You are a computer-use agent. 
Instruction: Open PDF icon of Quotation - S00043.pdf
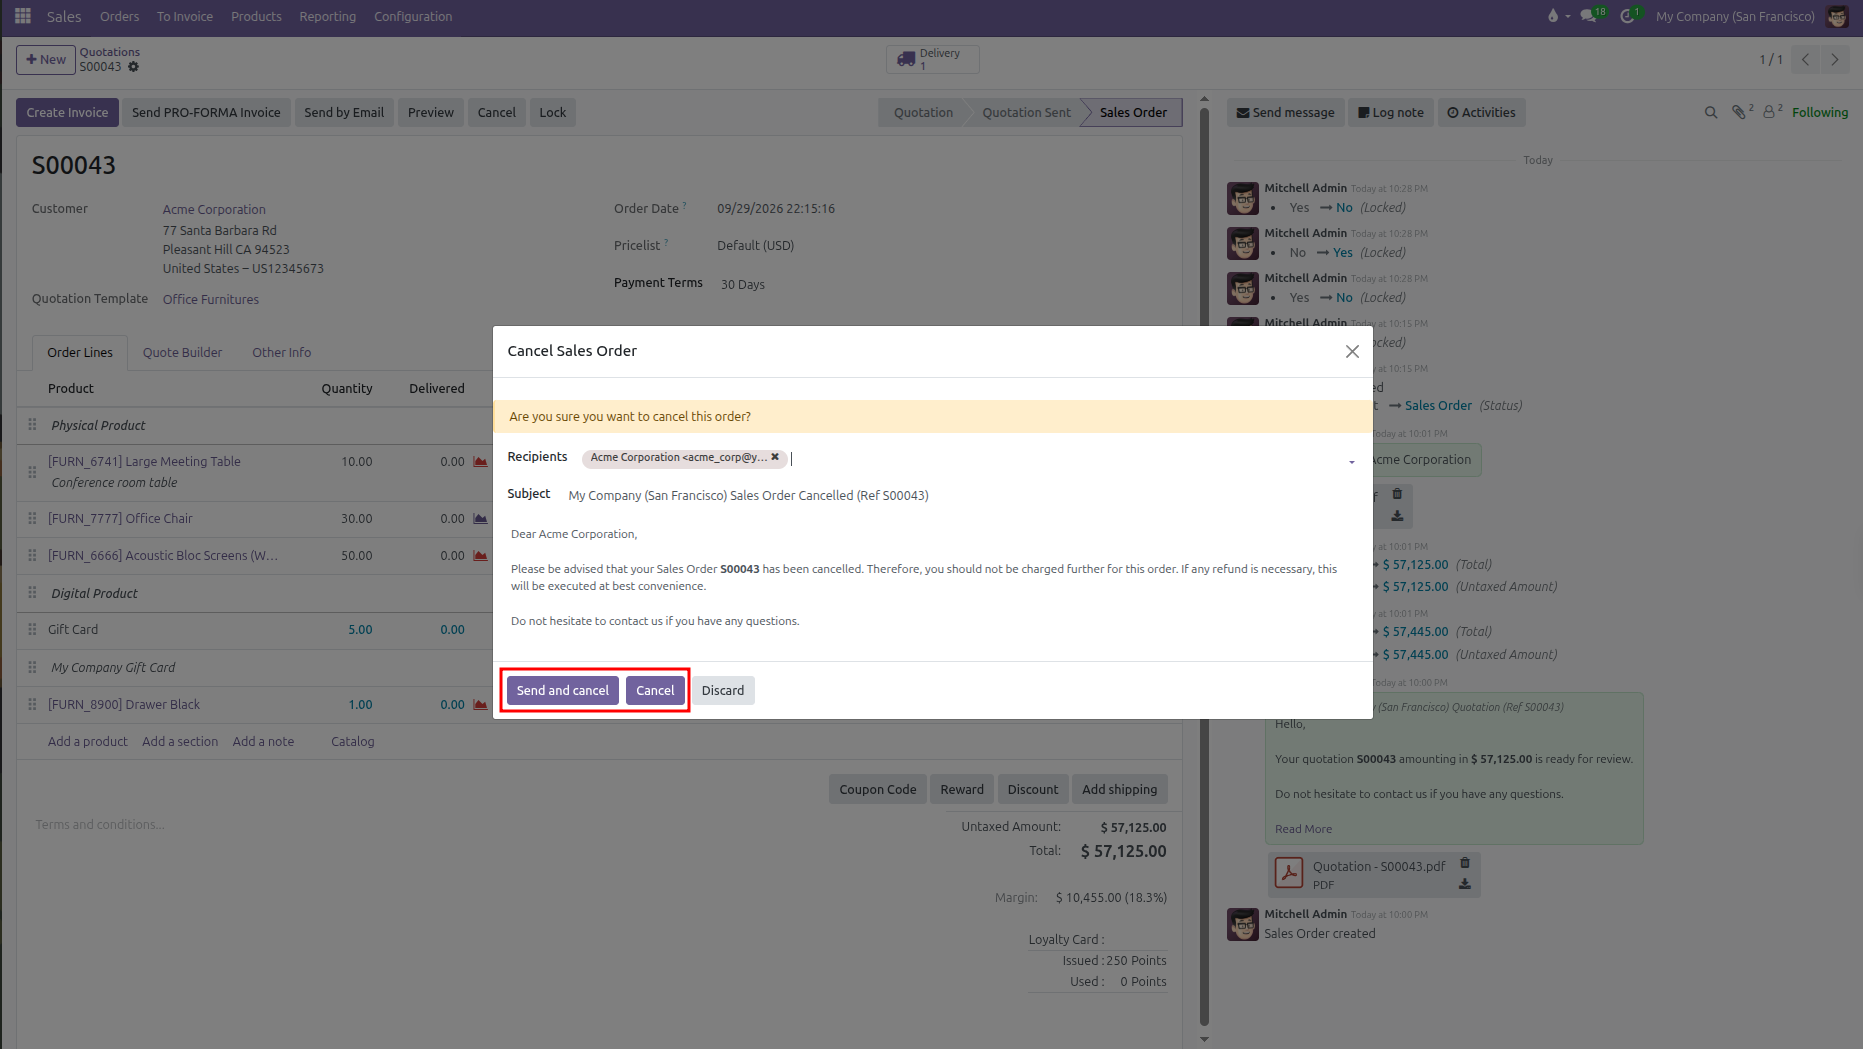pos(1289,873)
